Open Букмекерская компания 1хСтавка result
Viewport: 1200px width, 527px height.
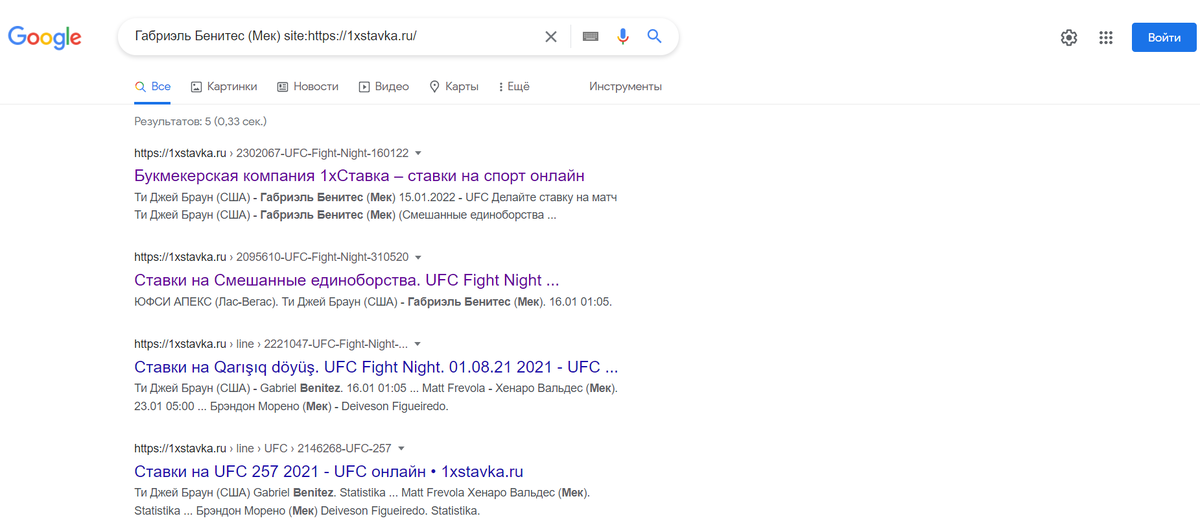pyautogui.click(x=359, y=176)
